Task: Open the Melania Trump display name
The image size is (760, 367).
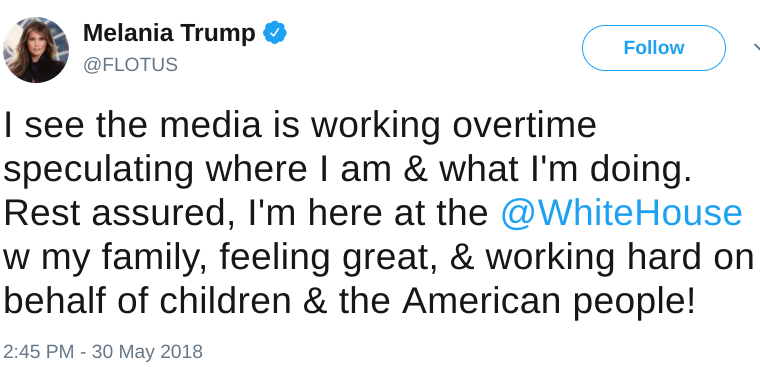Action: (169, 33)
